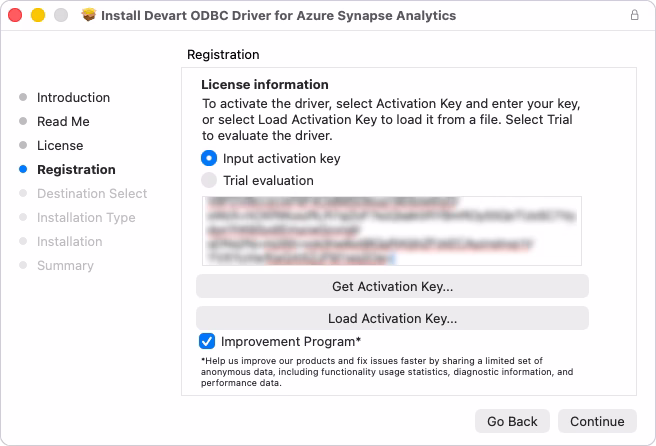Click the Installation step label
This screenshot has width=656, height=446.
(x=69, y=241)
